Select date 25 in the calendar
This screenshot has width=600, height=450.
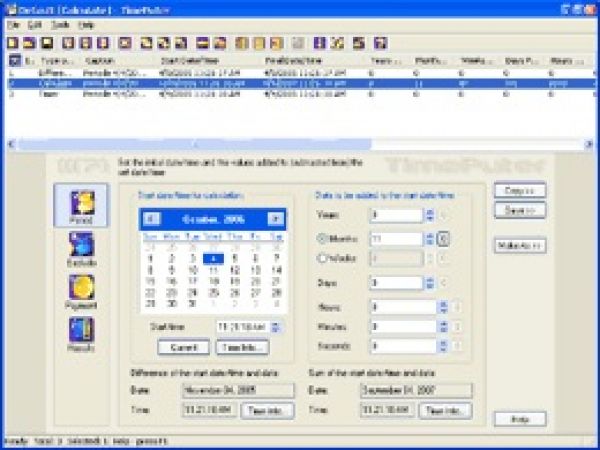[214, 293]
